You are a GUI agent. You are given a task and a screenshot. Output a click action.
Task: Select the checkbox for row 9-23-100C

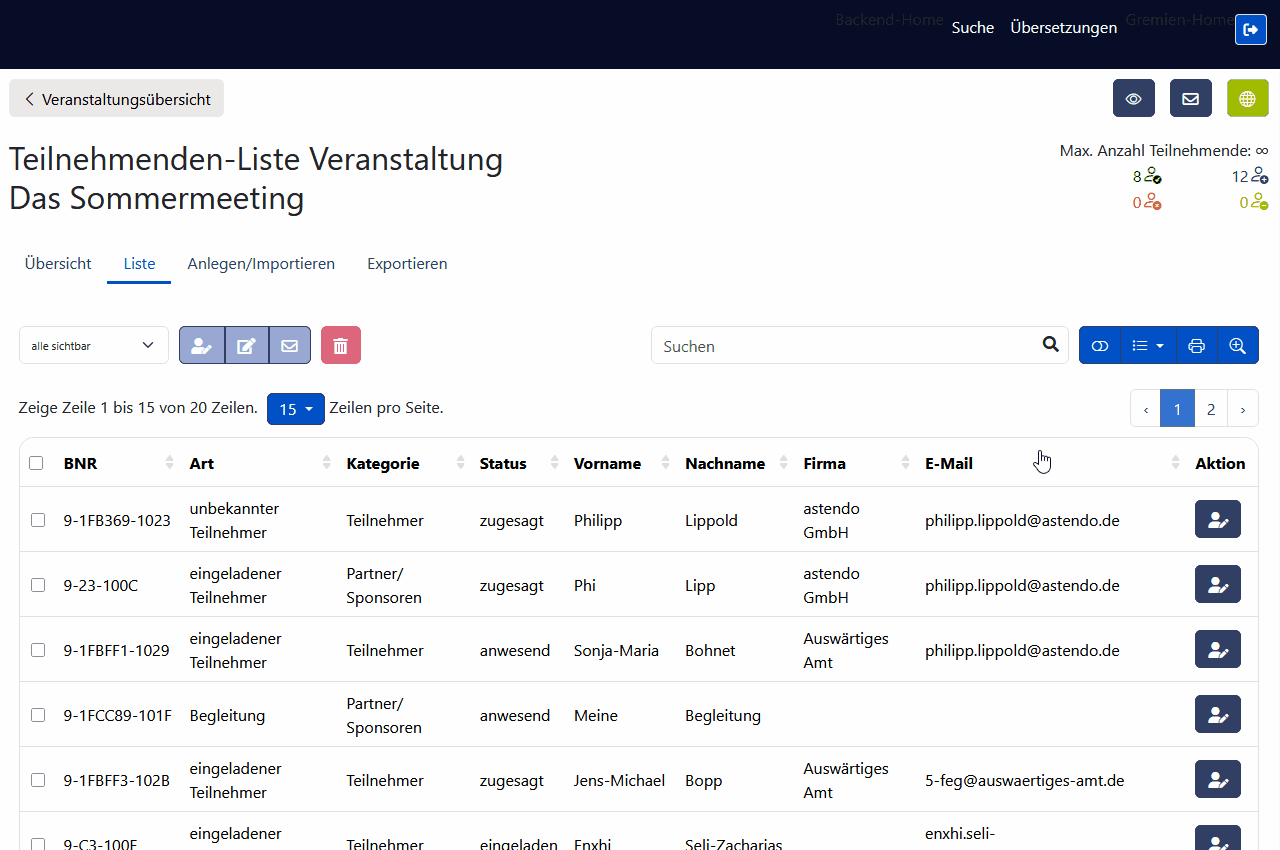click(37, 584)
